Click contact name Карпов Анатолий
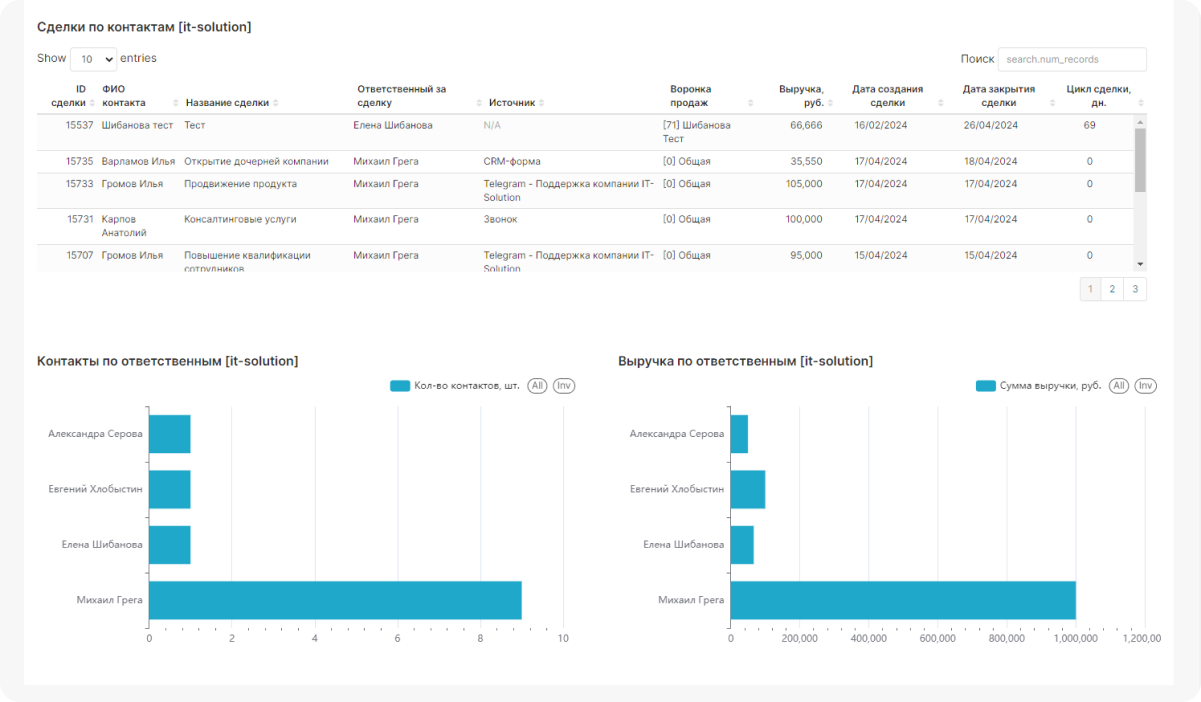The image size is (1201, 702). (x=124, y=226)
